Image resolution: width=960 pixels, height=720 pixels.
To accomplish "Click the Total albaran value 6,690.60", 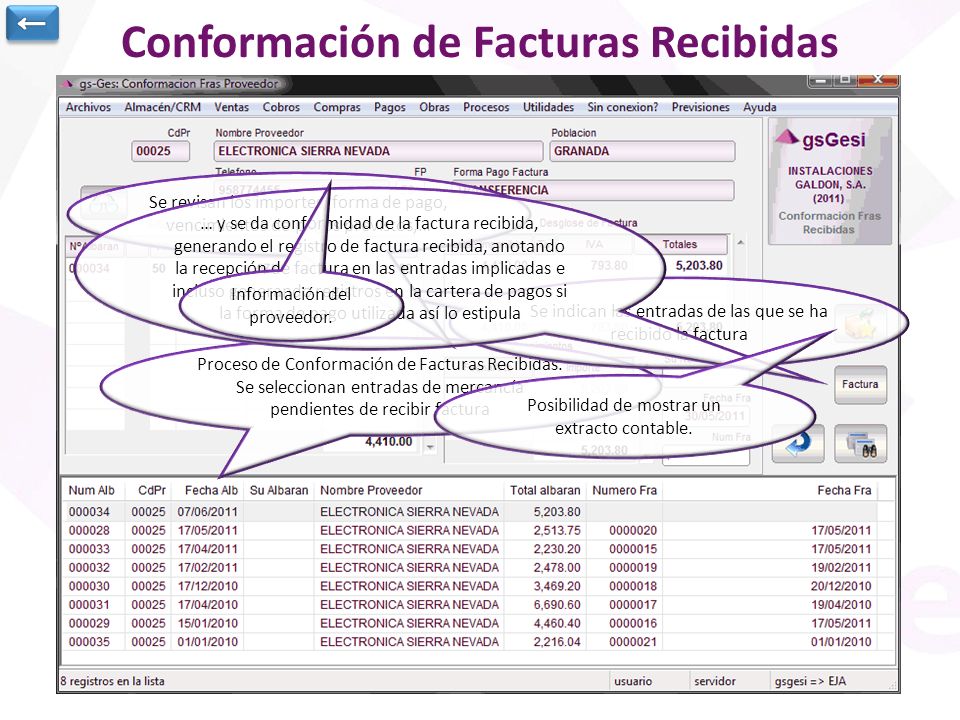I will point(557,605).
